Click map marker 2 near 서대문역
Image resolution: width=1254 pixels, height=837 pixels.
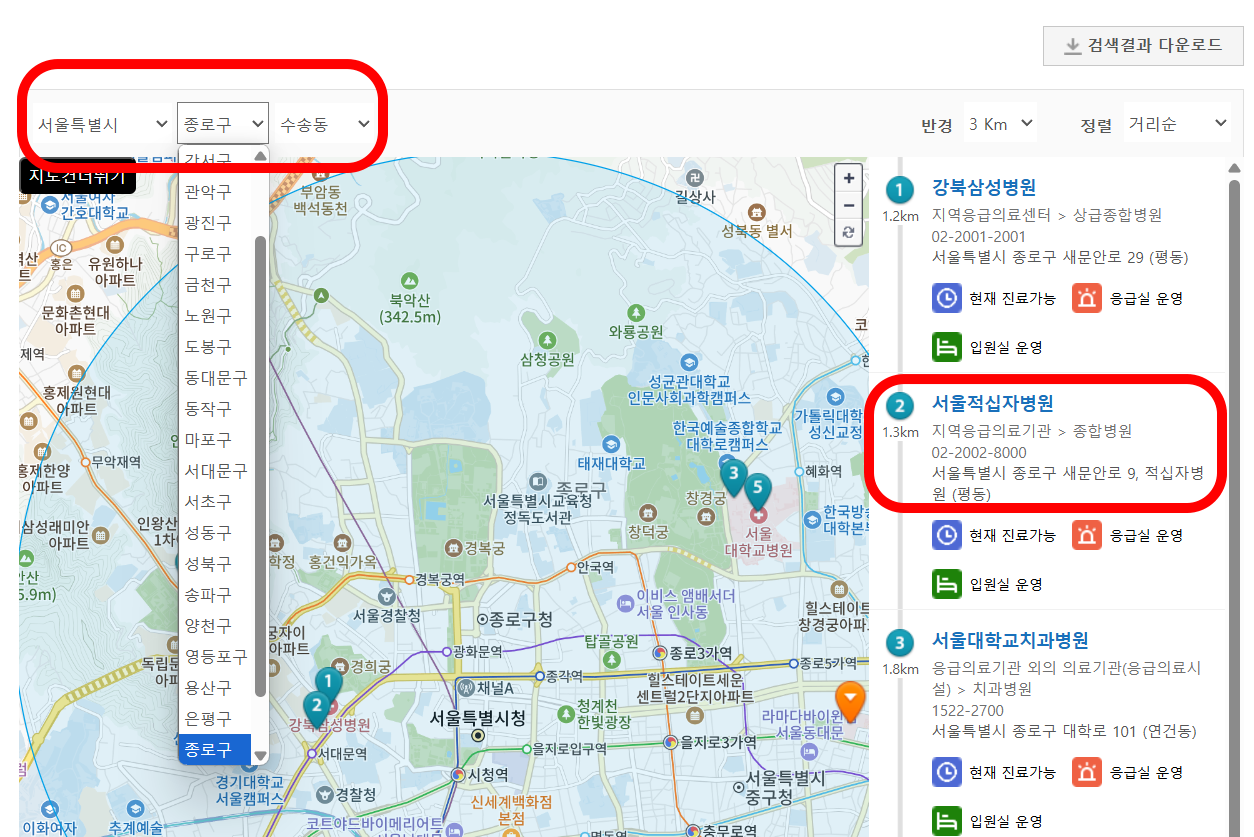pyautogui.click(x=316, y=707)
